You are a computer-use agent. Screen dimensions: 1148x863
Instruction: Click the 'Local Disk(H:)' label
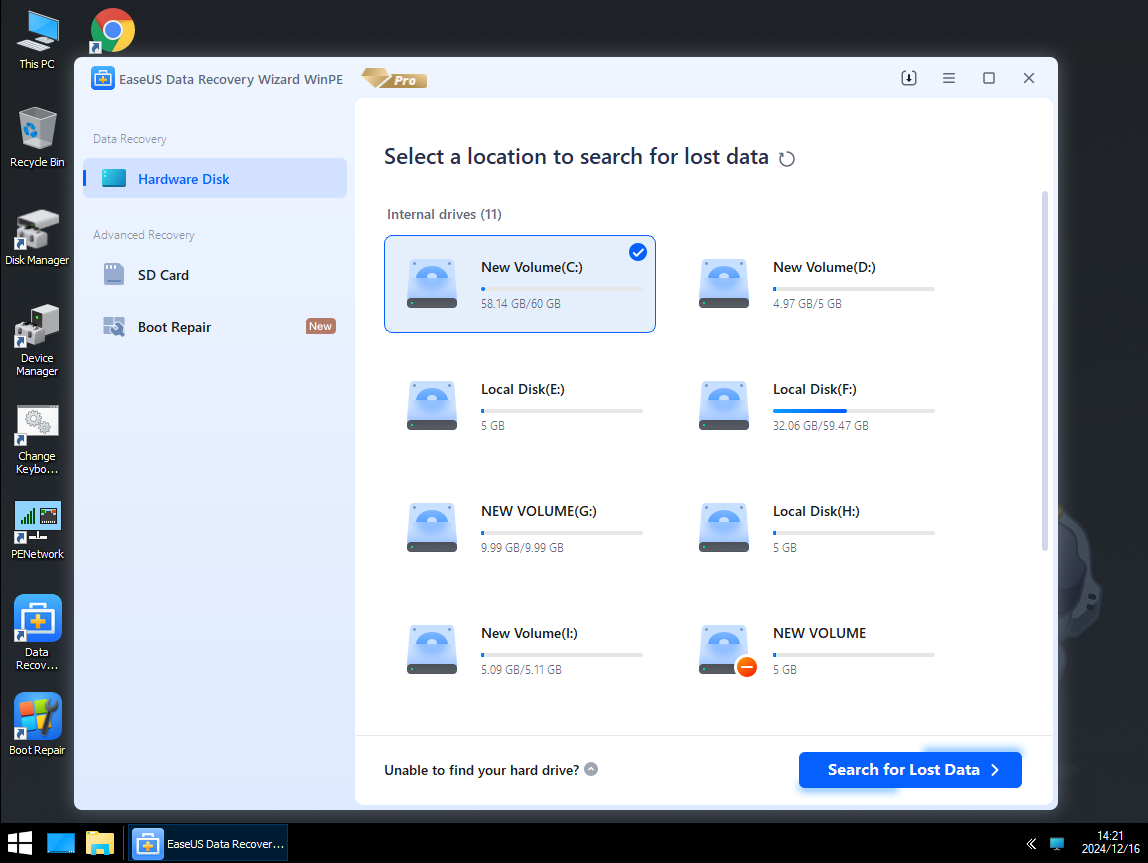point(816,512)
